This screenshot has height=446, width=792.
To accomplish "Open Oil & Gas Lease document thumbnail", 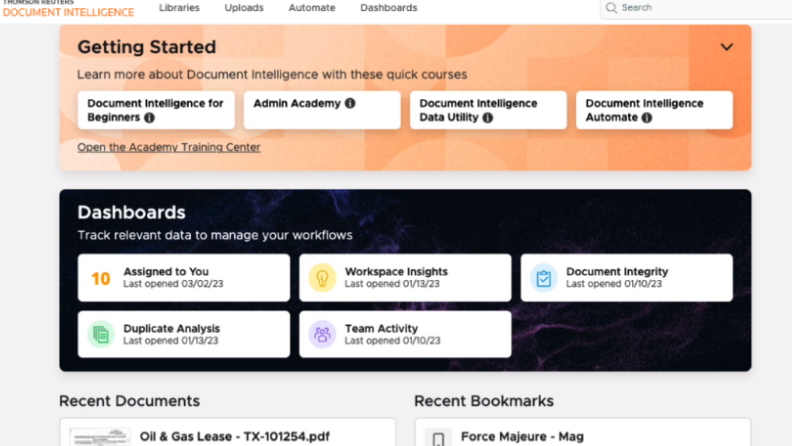I will pyautogui.click(x=100, y=437).
